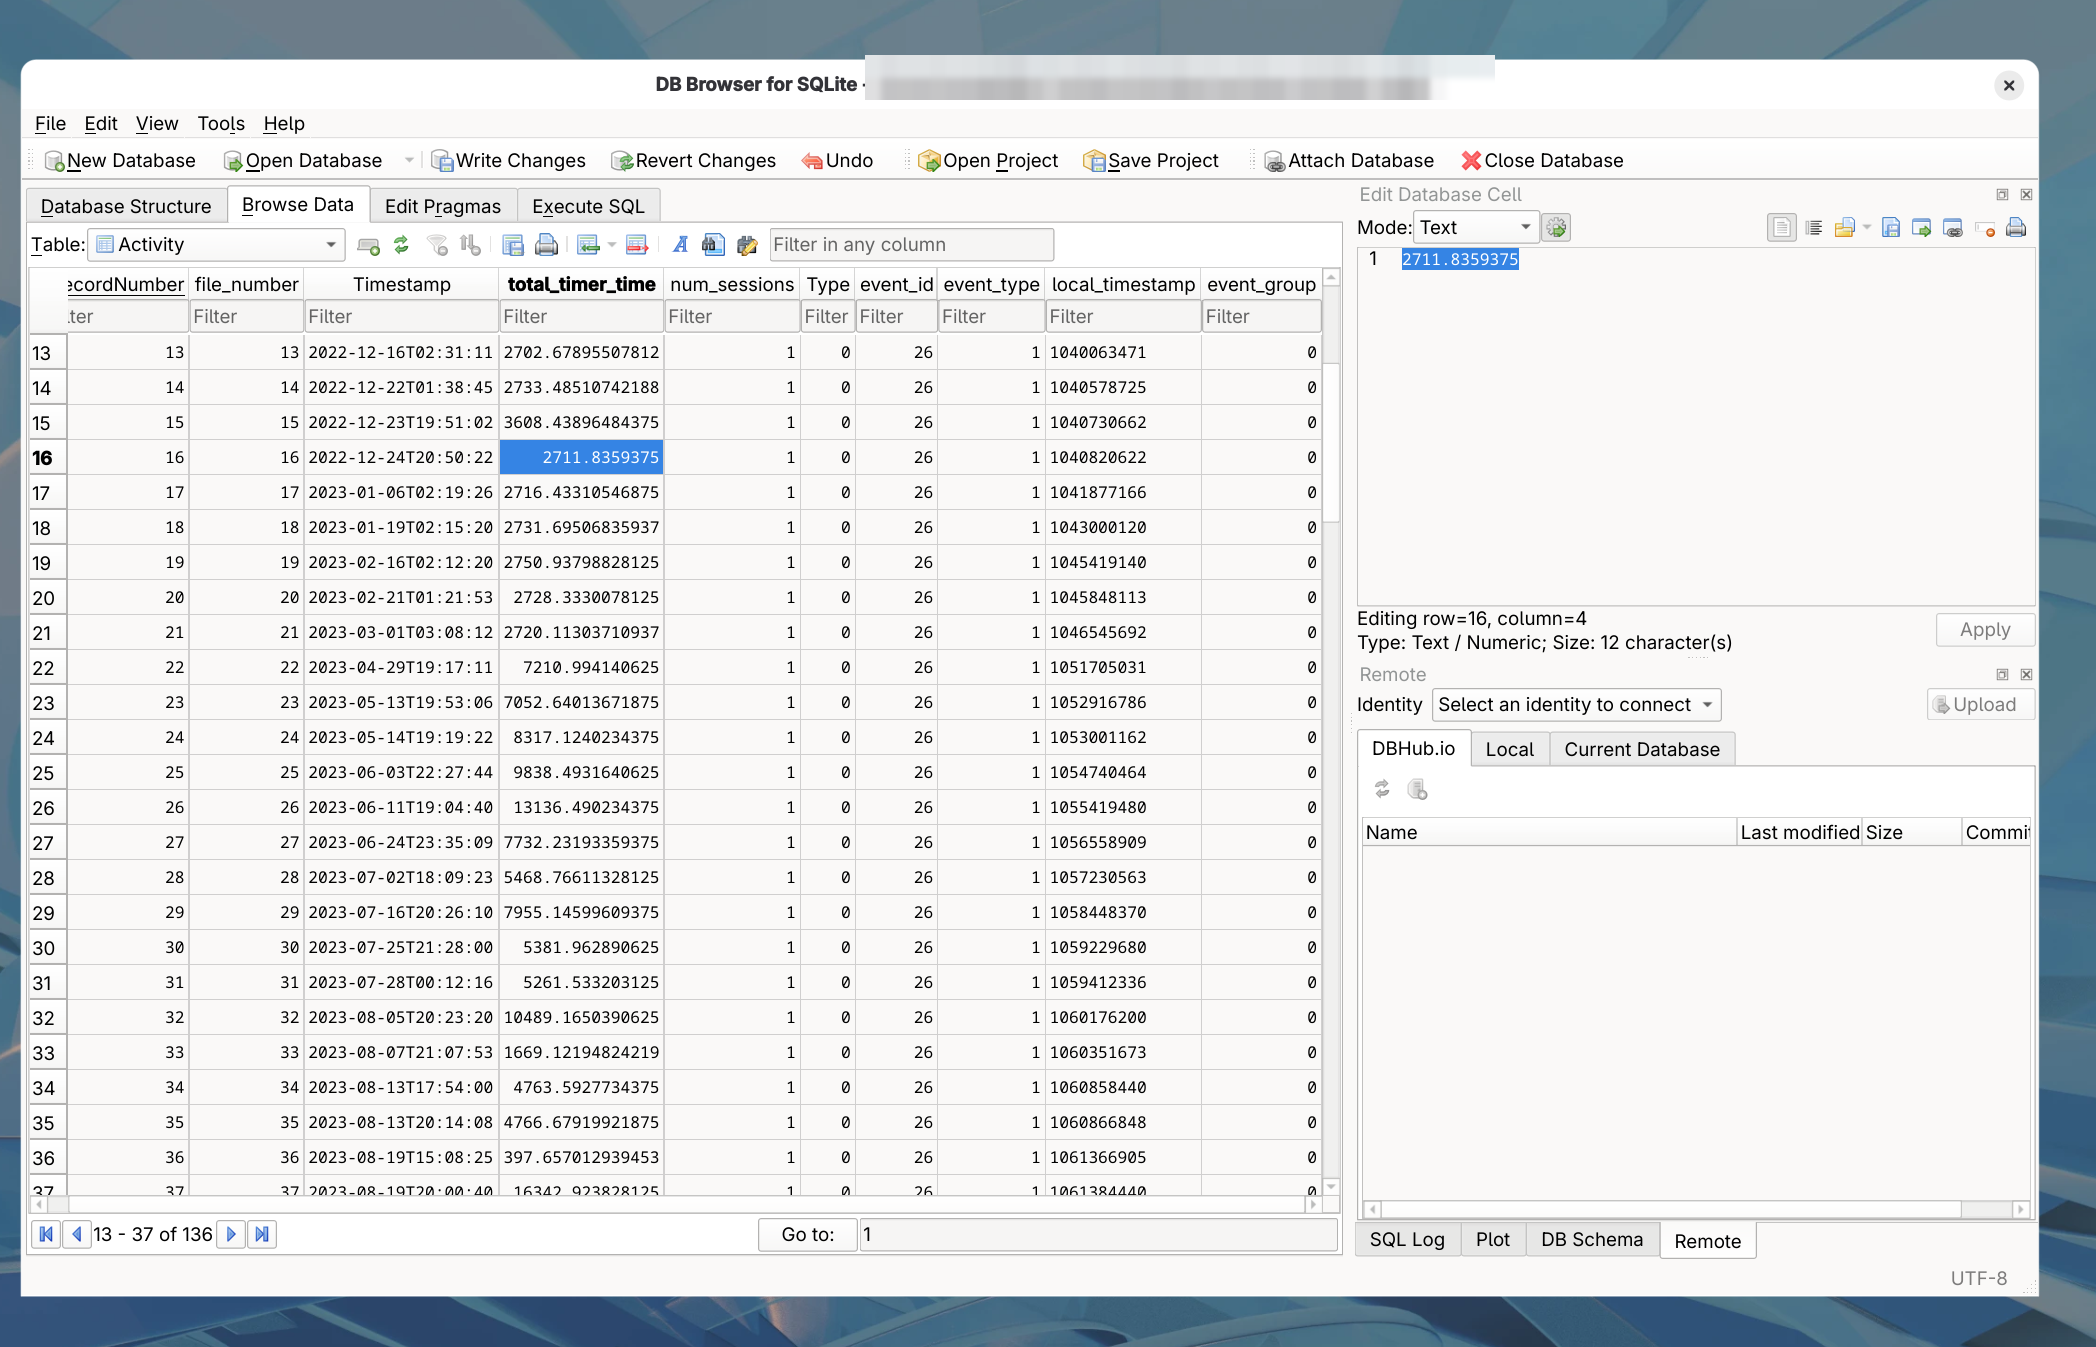This screenshot has height=1347, width=2096.
Task: Open the Table selector showing Activity
Action: (217, 244)
